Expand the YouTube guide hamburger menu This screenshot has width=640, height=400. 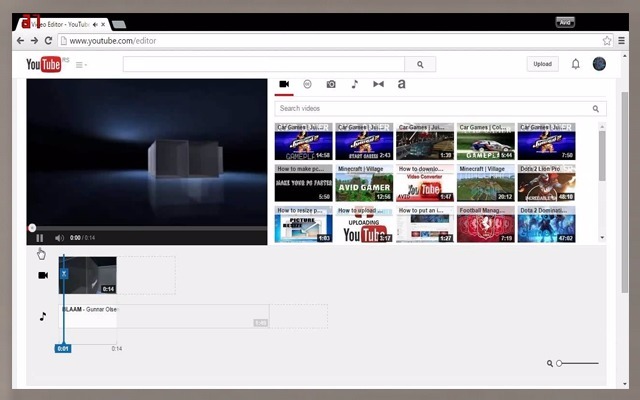click(x=80, y=65)
